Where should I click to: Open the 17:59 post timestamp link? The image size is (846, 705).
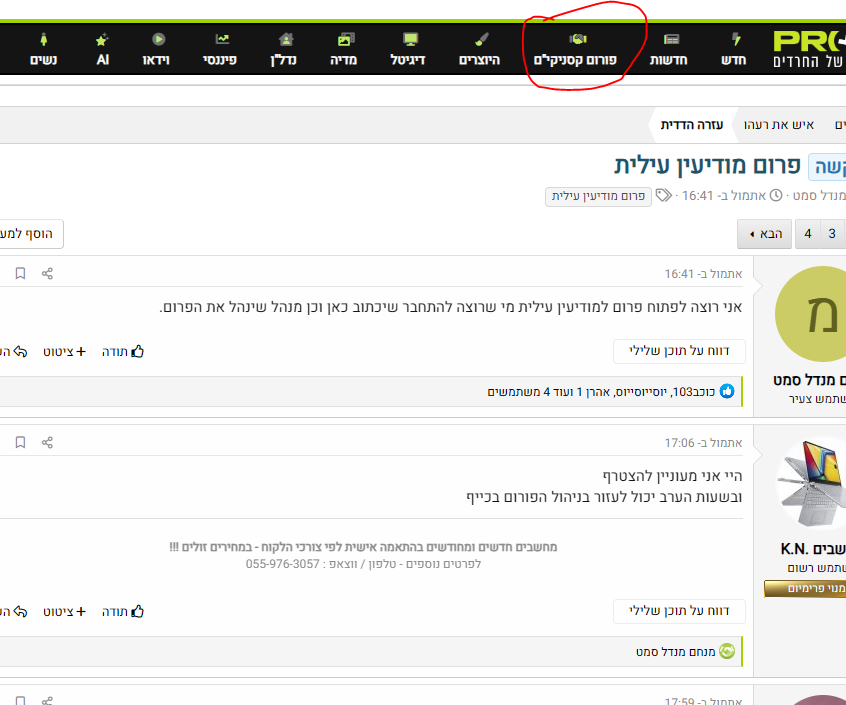[703, 701]
